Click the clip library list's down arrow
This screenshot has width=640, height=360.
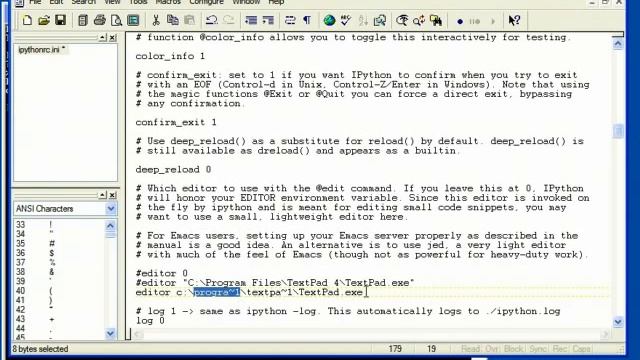coord(111,333)
